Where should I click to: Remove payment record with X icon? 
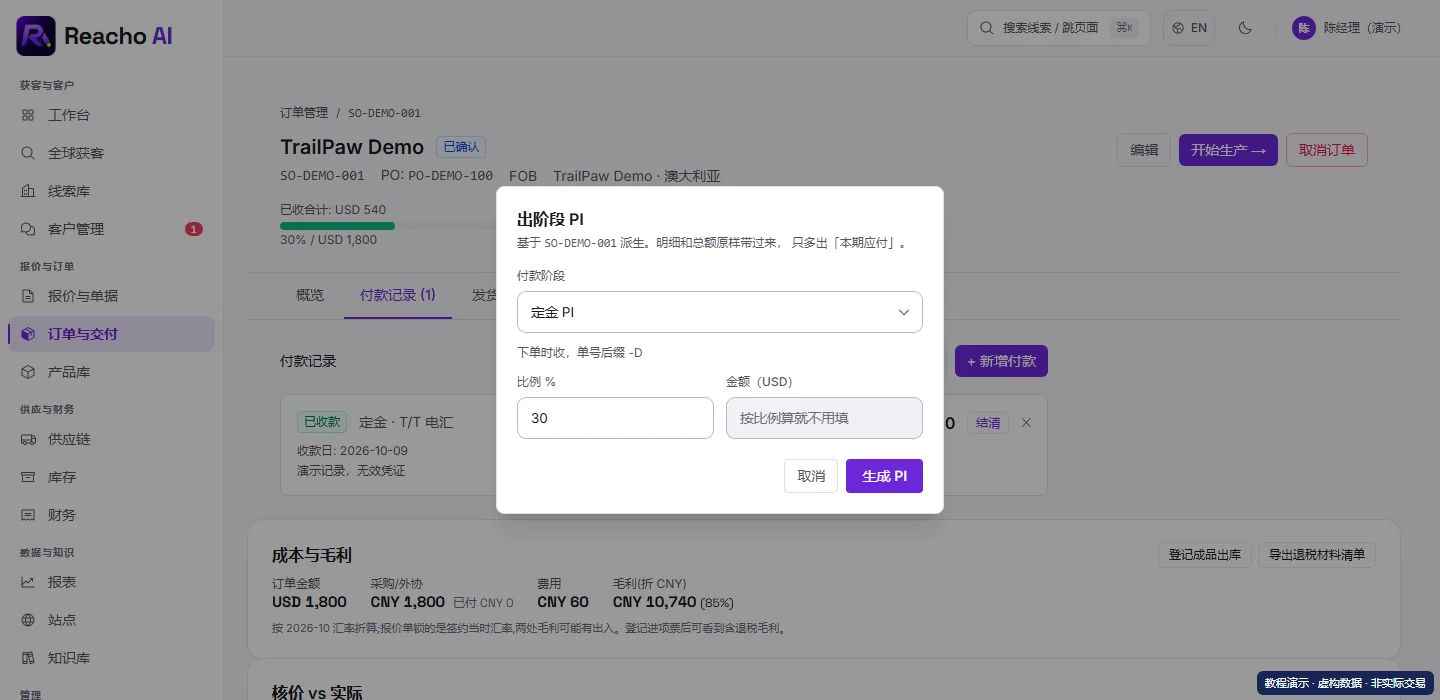(x=1026, y=423)
